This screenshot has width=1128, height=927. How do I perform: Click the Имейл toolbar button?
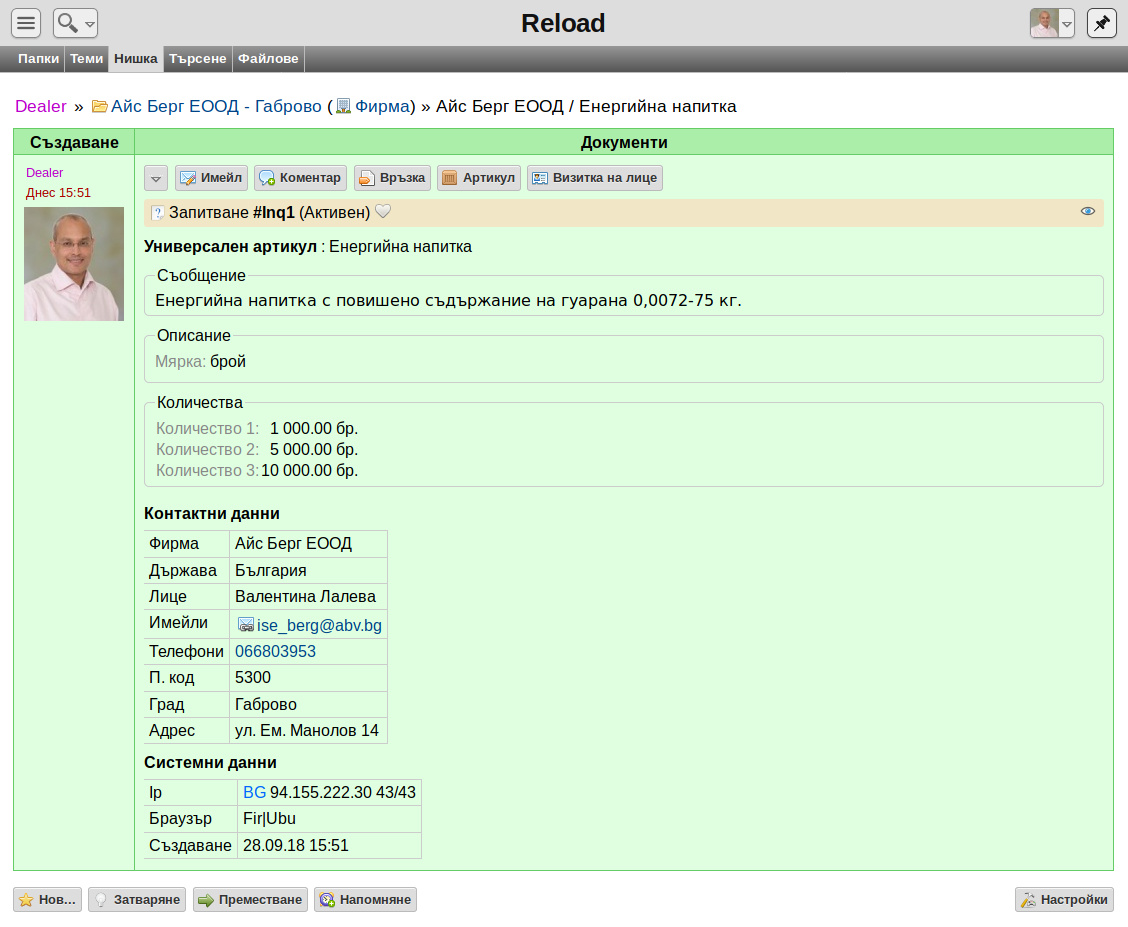click(212, 178)
